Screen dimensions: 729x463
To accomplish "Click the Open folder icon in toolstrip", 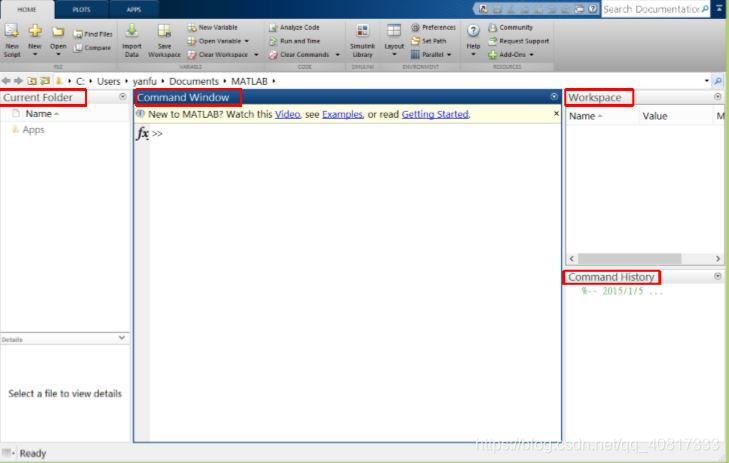I will (x=58, y=32).
